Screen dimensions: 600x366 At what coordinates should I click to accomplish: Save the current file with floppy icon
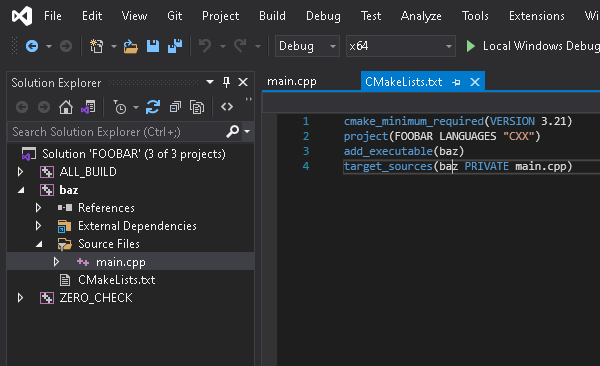(153, 46)
